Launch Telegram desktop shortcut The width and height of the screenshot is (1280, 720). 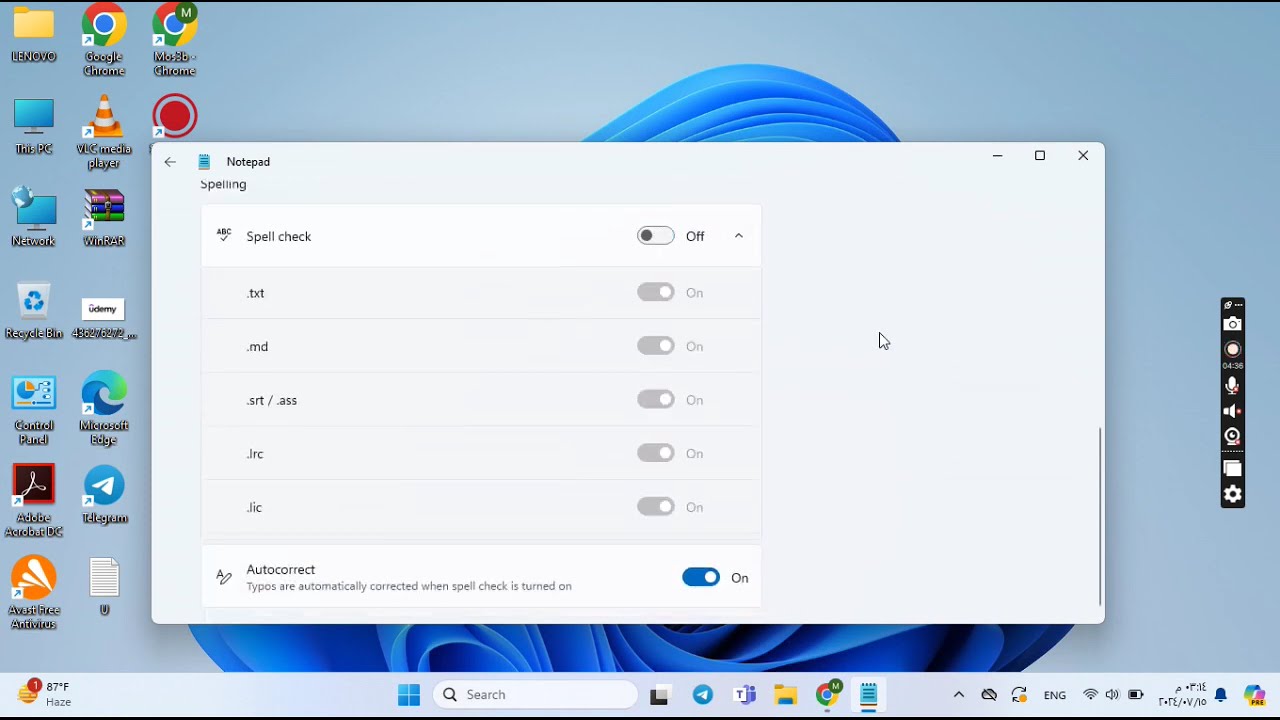pos(104,494)
